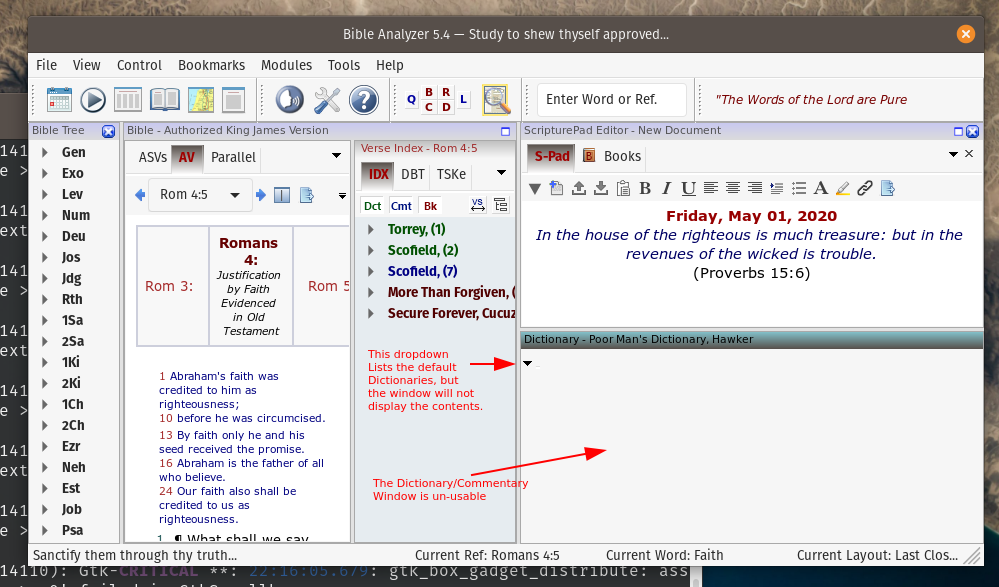
Task: Open Bible toolbar overflow arrow
Action: pos(342,196)
